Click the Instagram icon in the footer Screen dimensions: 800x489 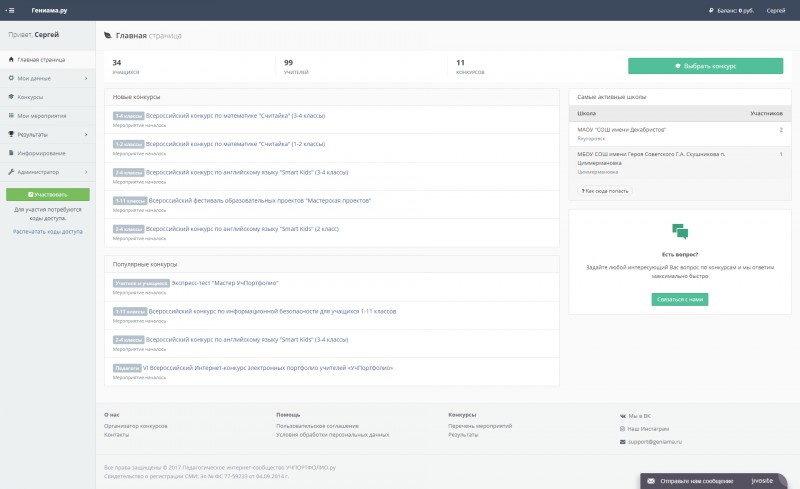tap(623, 427)
